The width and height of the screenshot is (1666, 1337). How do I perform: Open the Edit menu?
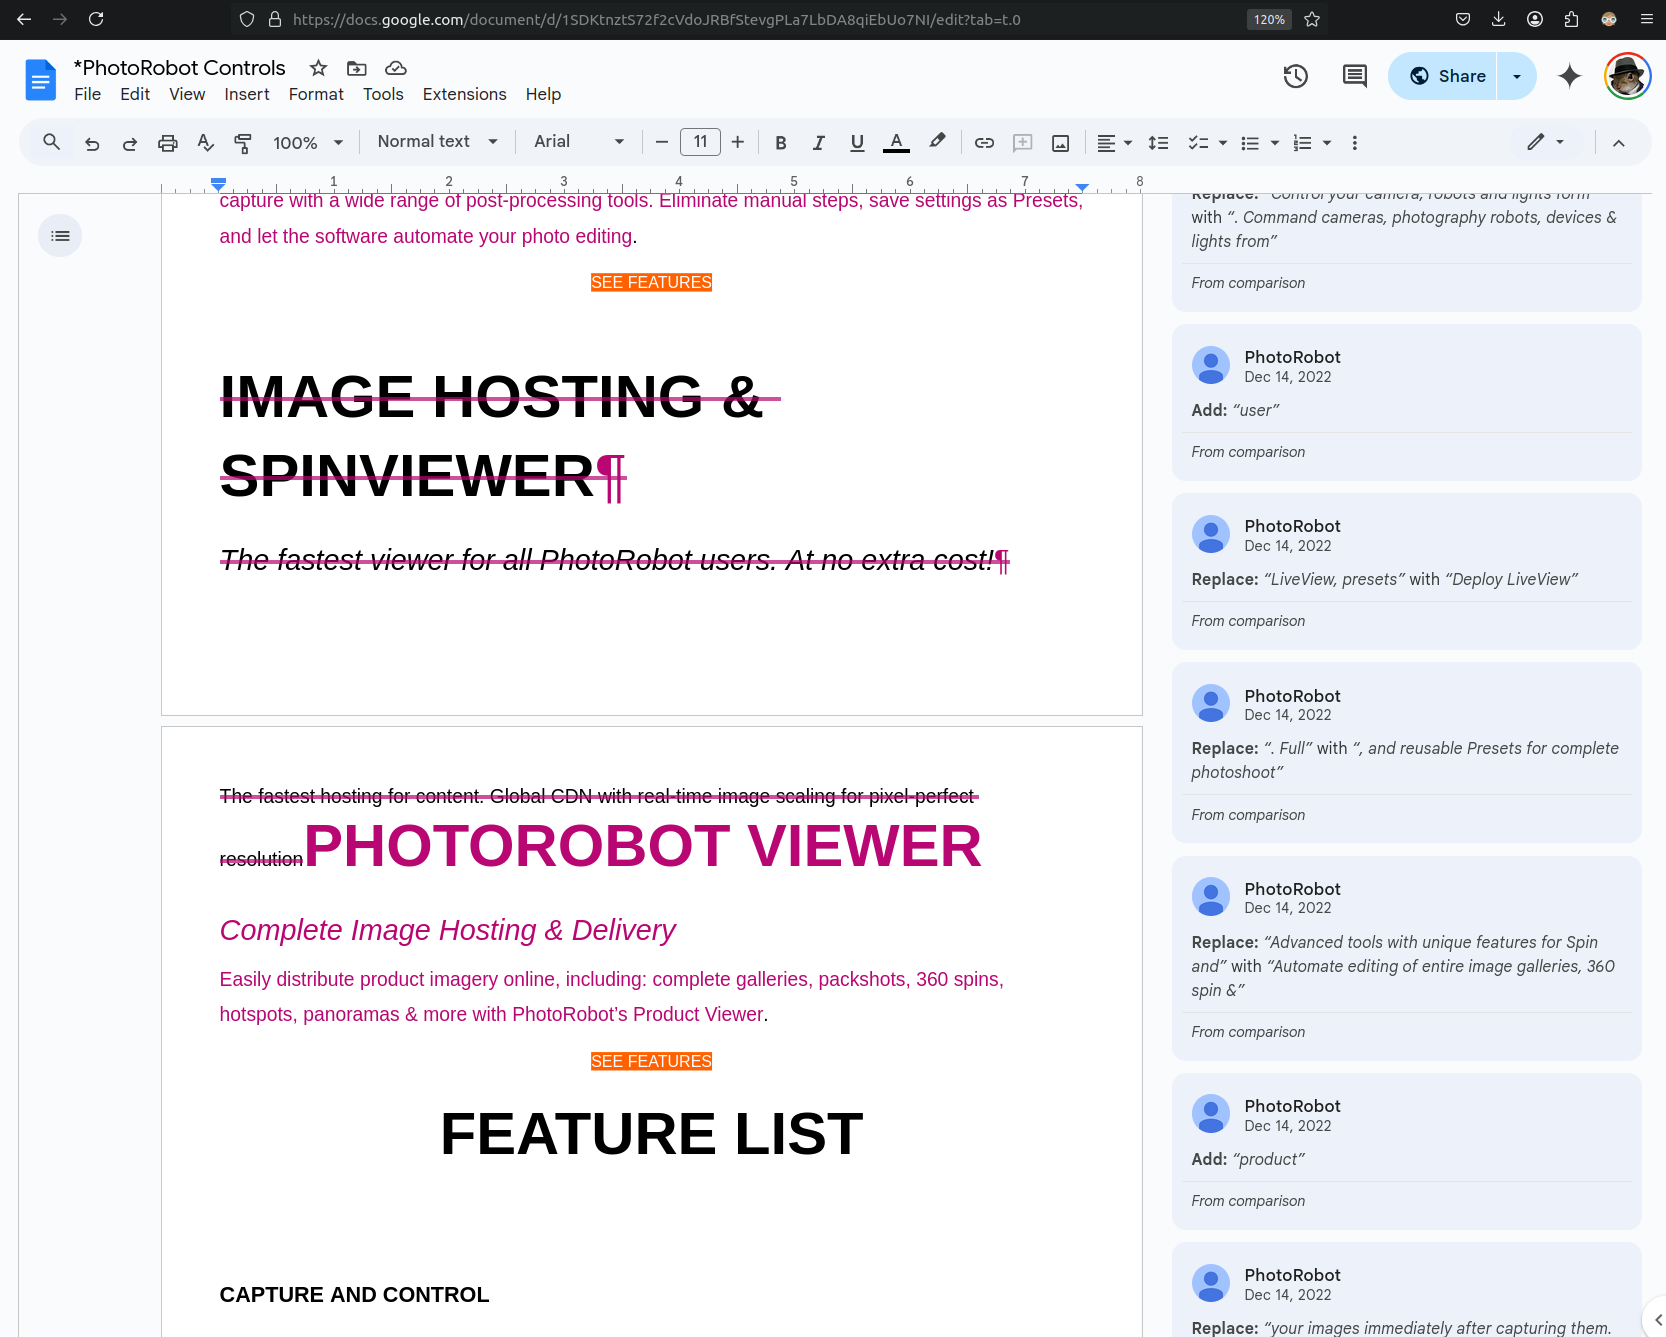pos(135,94)
